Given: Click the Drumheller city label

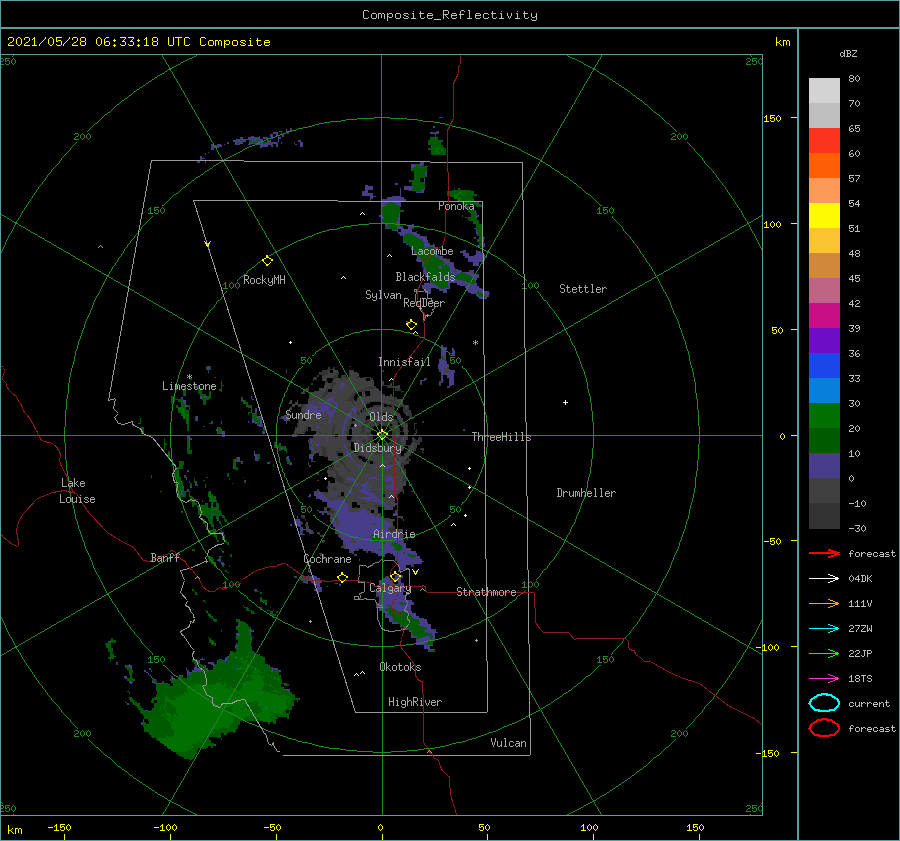Looking at the screenshot, I should 586,493.
